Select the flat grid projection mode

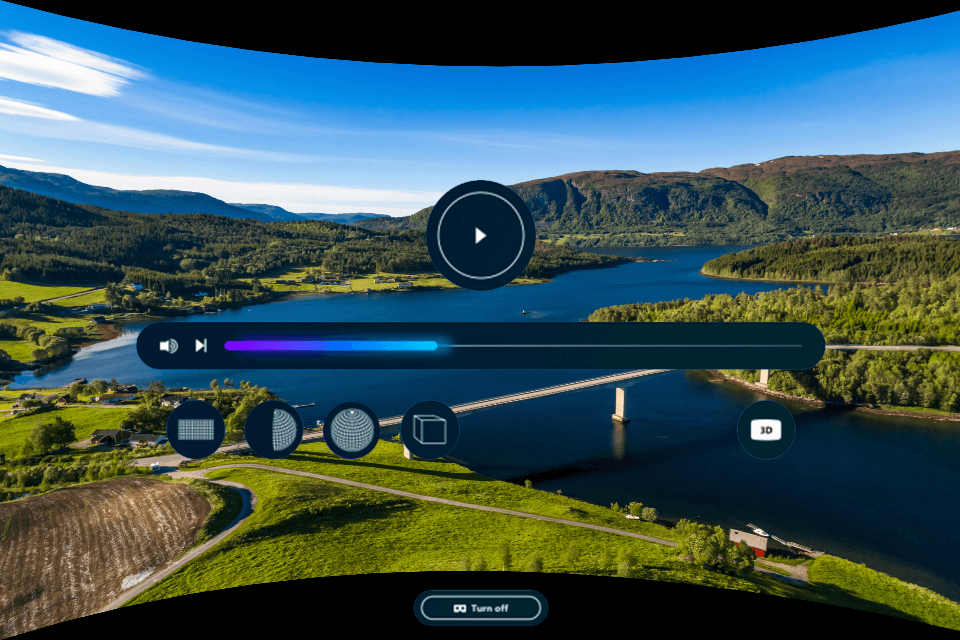coord(196,430)
